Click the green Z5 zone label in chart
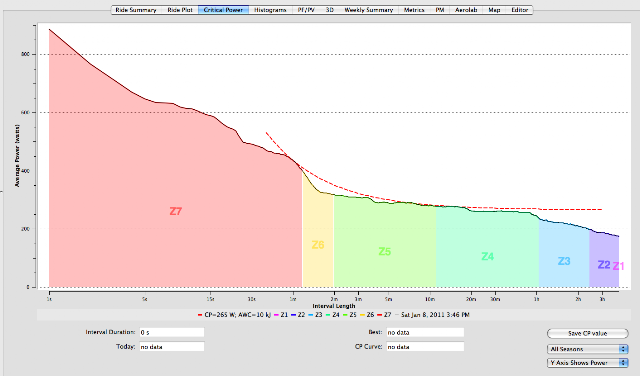The image size is (640, 376). [385, 251]
